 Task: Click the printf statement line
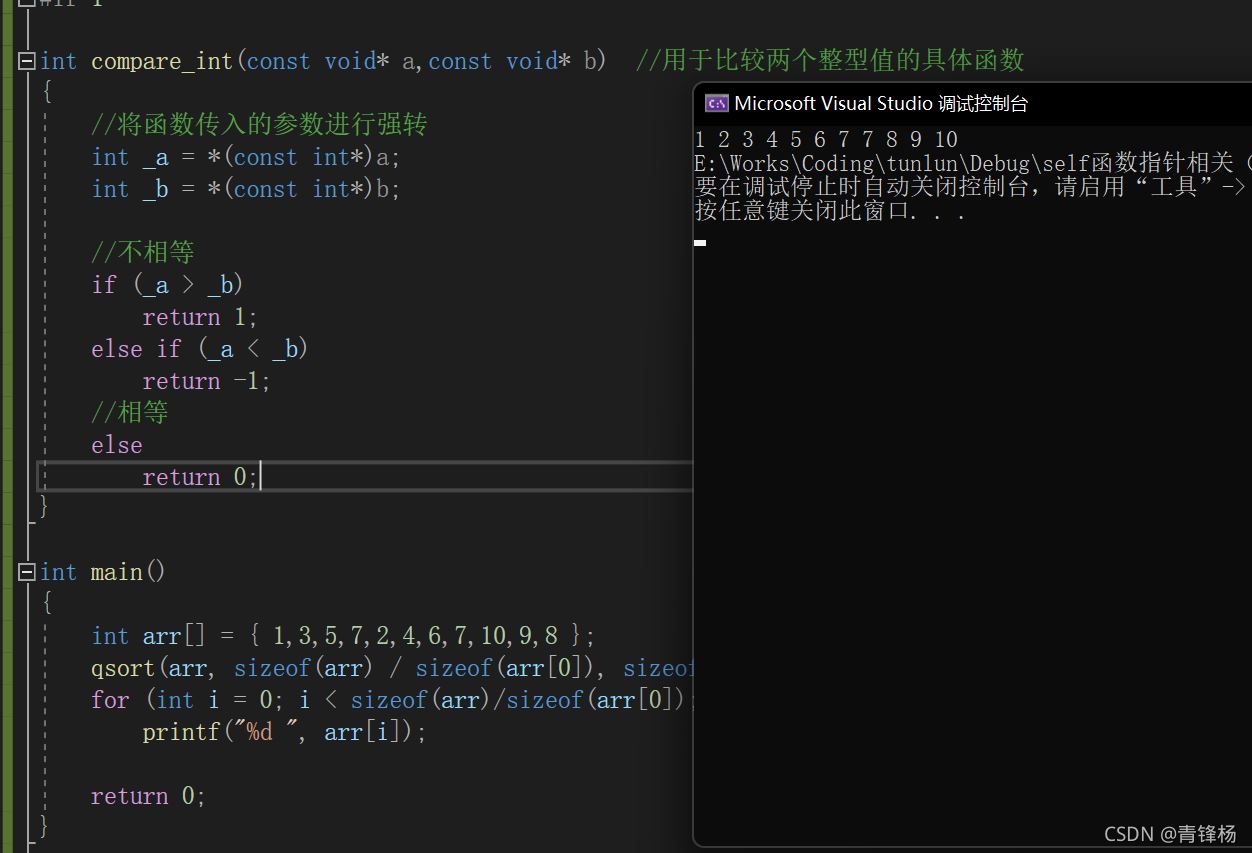[284, 732]
